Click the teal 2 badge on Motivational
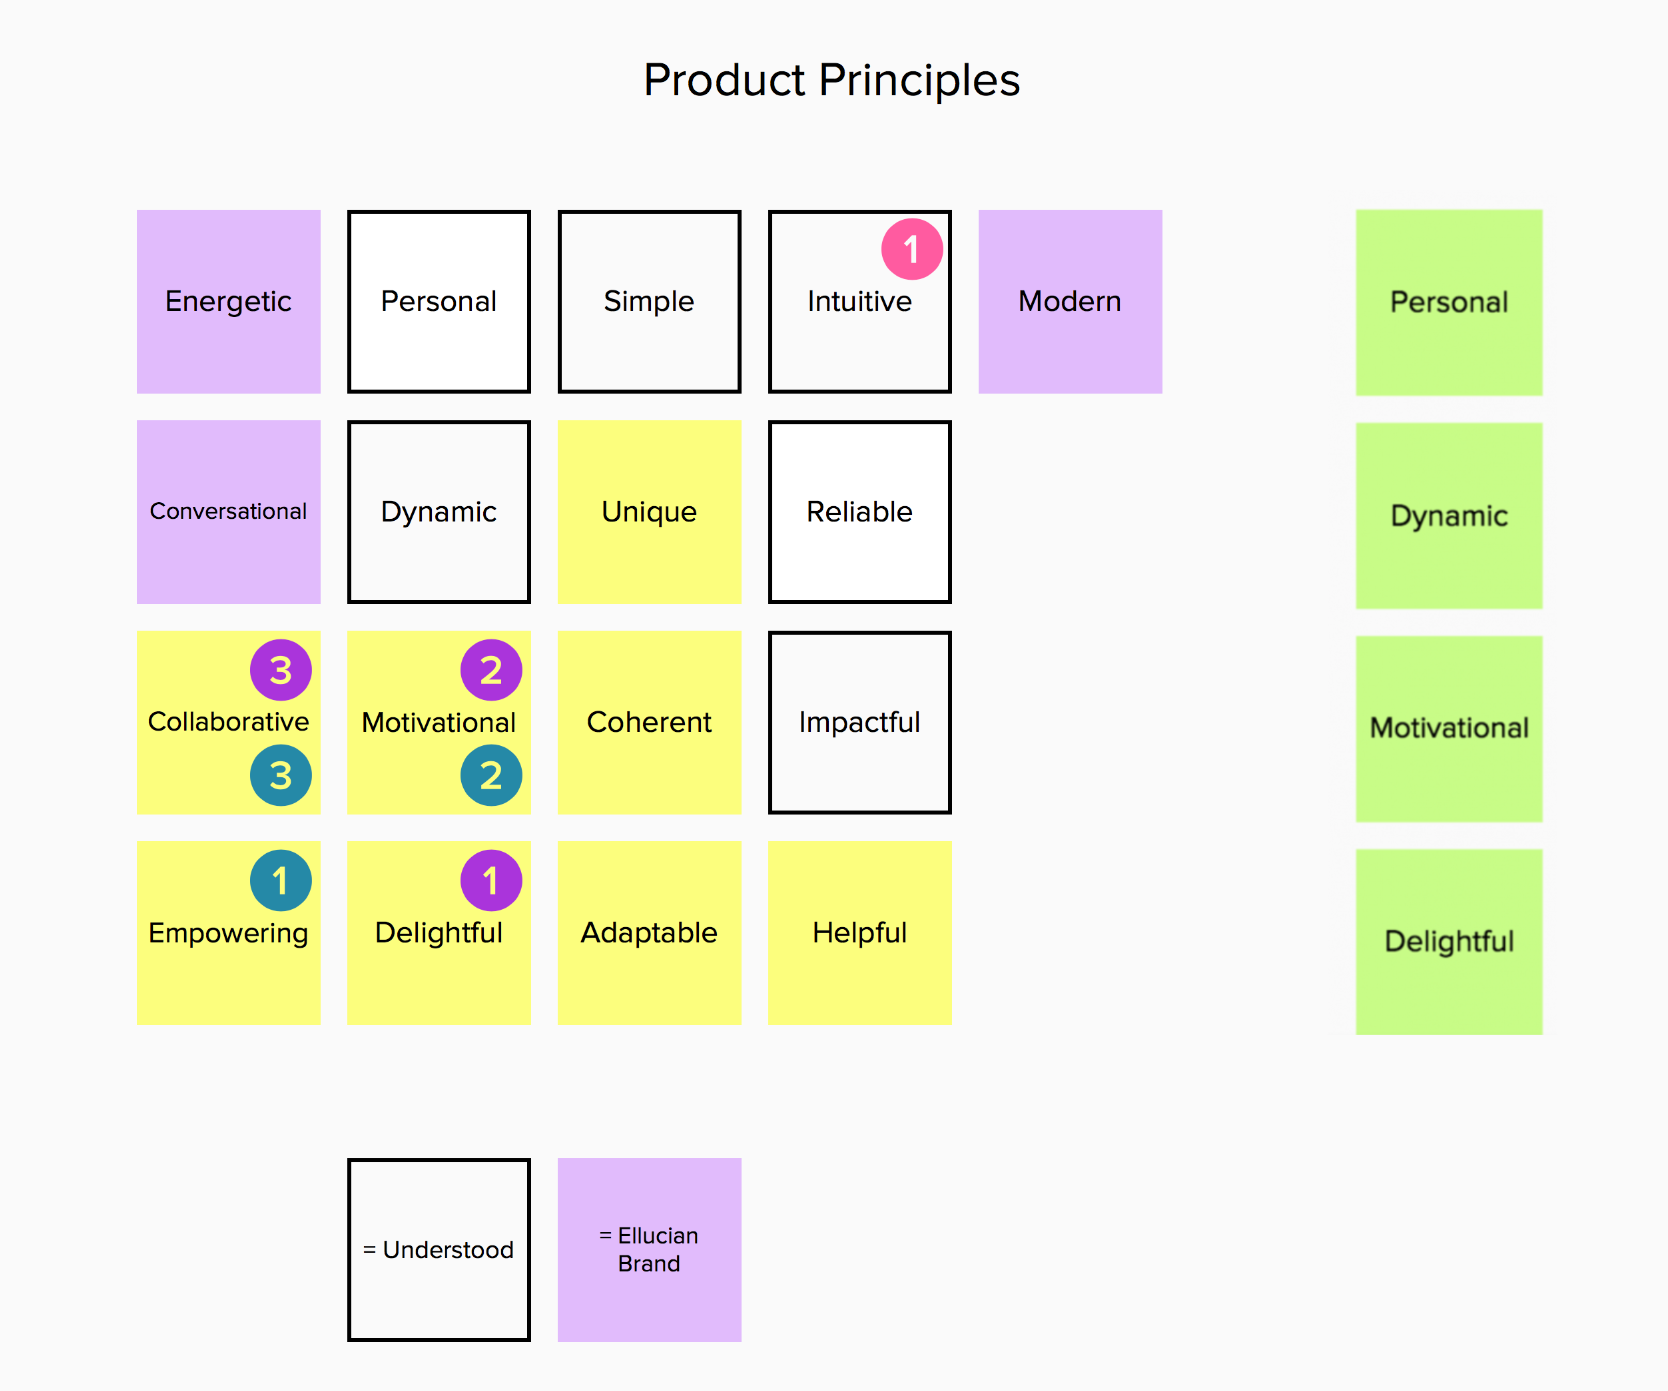Screen dimensions: 1668x1391 point(491,775)
